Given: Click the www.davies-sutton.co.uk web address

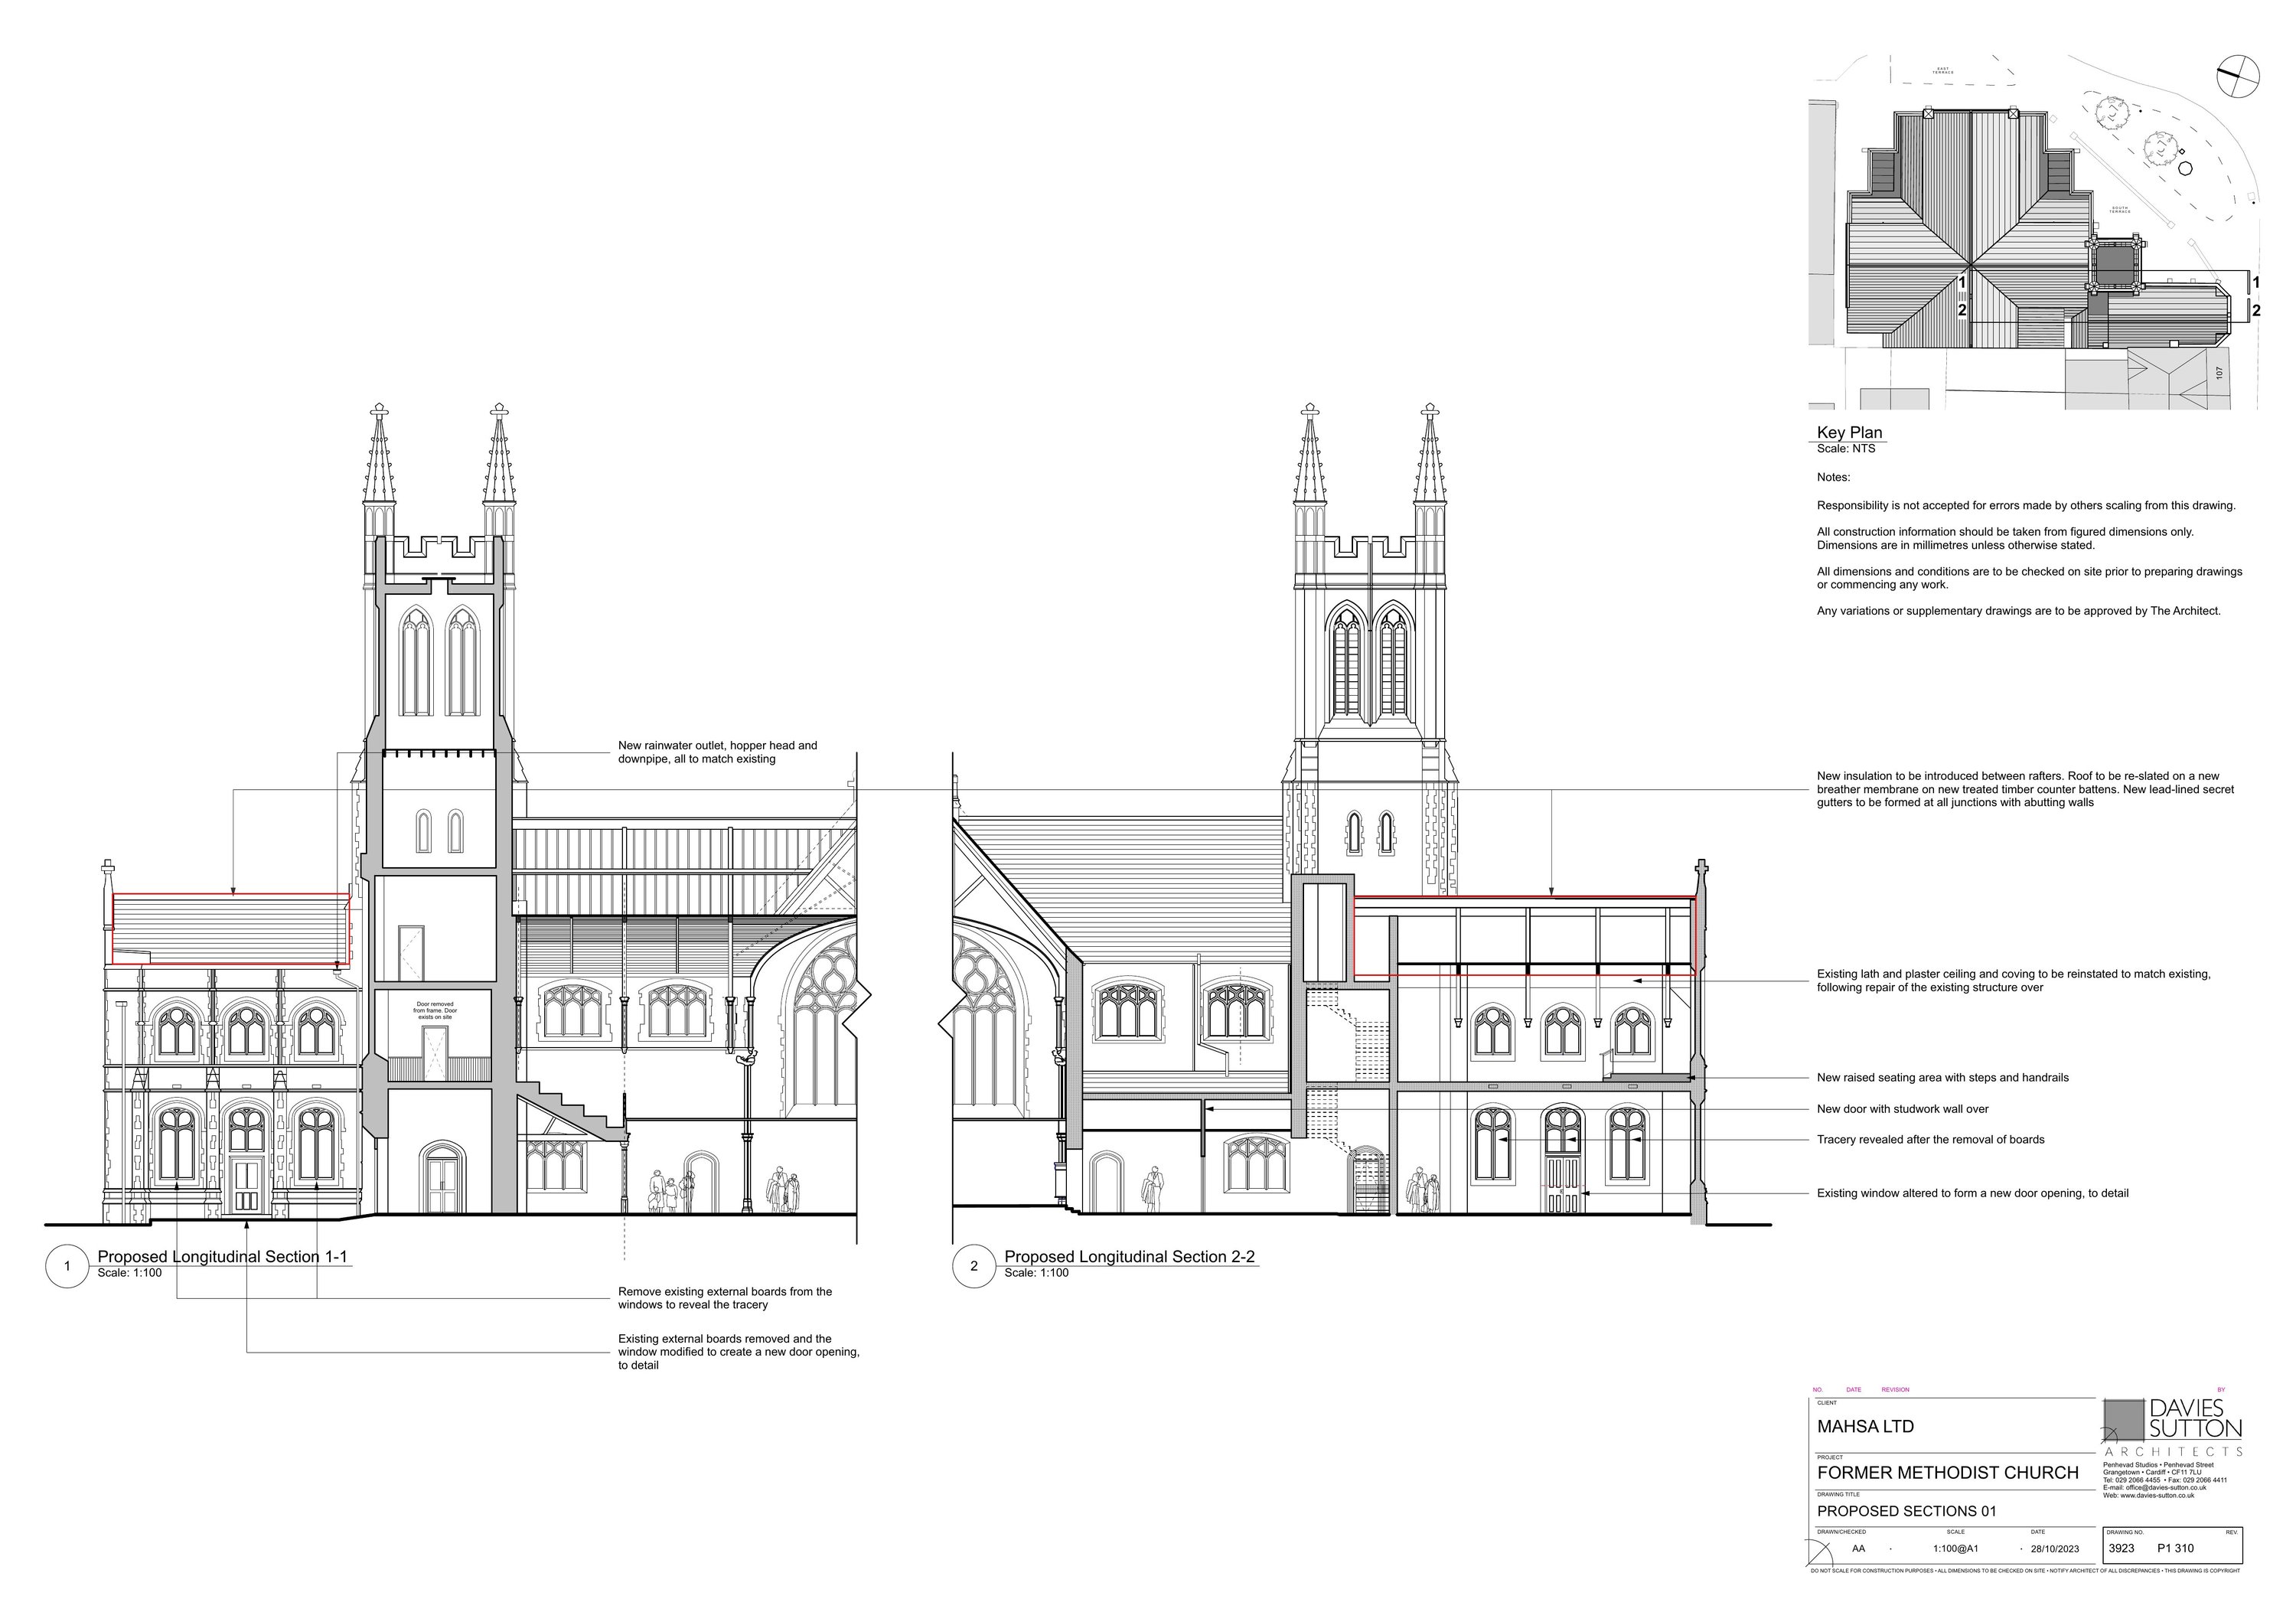Looking at the screenshot, I should [x=2157, y=1496].
